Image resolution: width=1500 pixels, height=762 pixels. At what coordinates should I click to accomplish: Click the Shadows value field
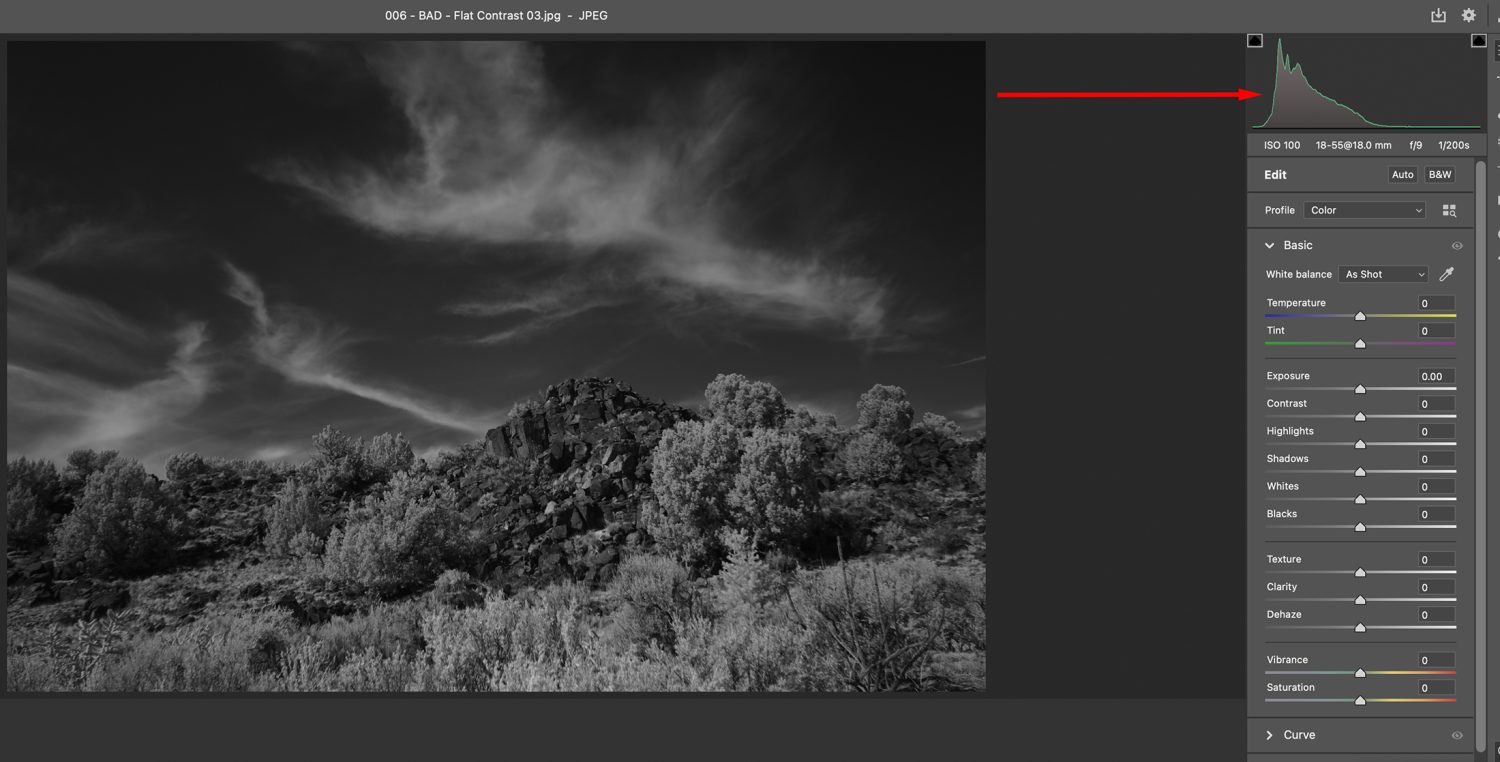pos(1436,459)
